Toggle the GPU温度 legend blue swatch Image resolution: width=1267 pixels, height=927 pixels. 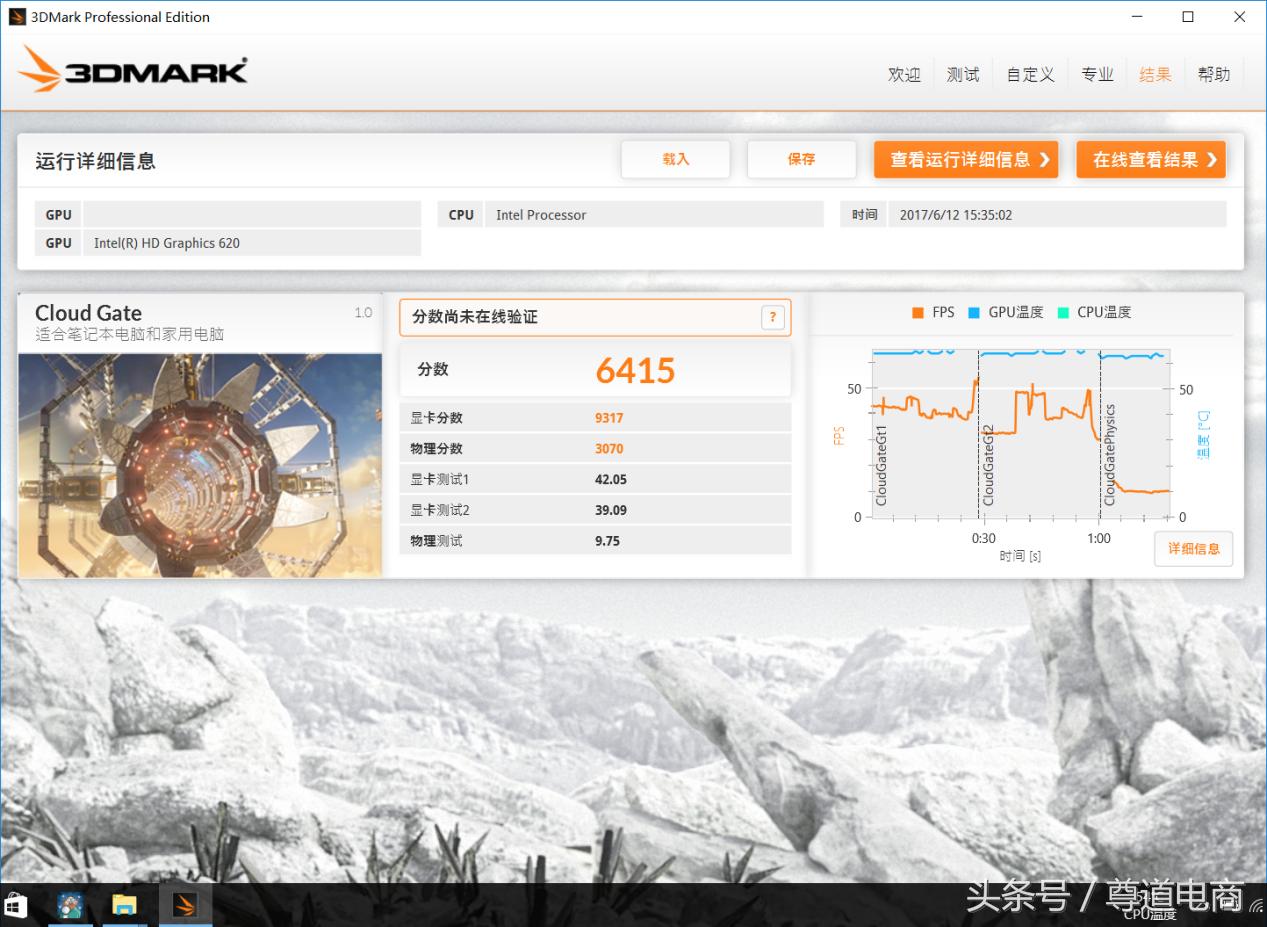pyautogui.click(x=974, y=313)
